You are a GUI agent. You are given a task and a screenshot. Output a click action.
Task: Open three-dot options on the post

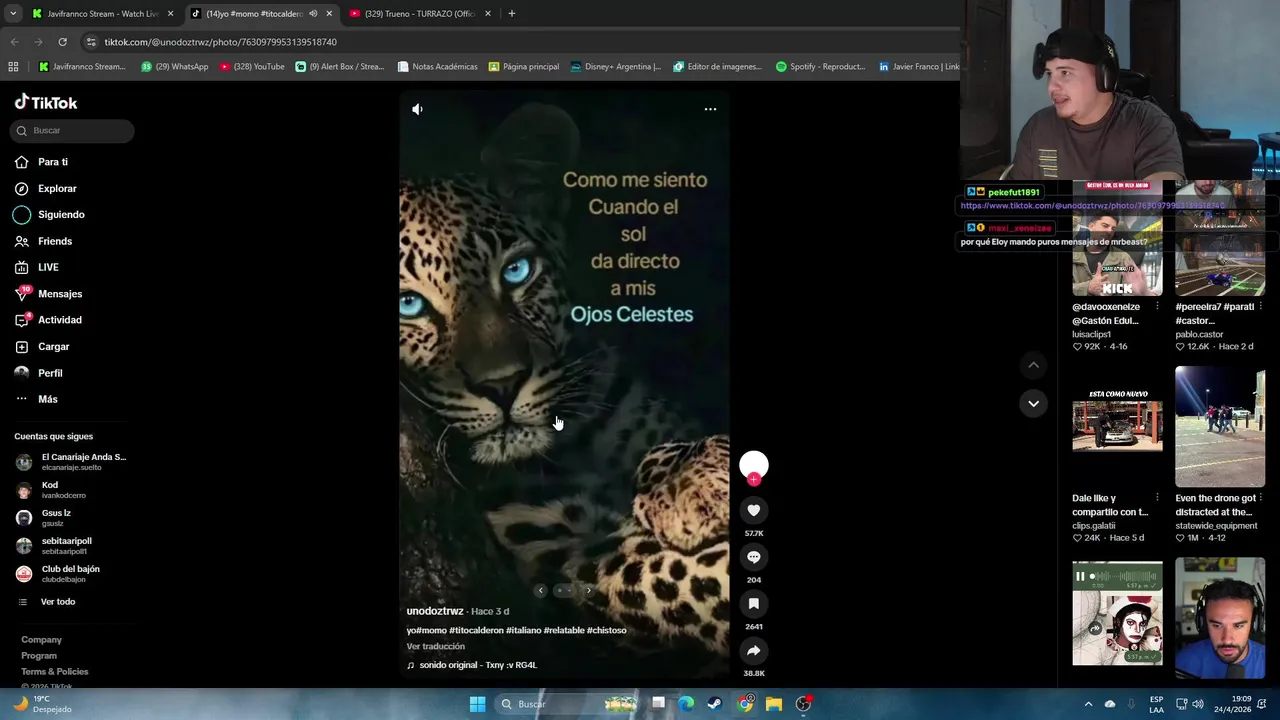click(x=710, y=109)
